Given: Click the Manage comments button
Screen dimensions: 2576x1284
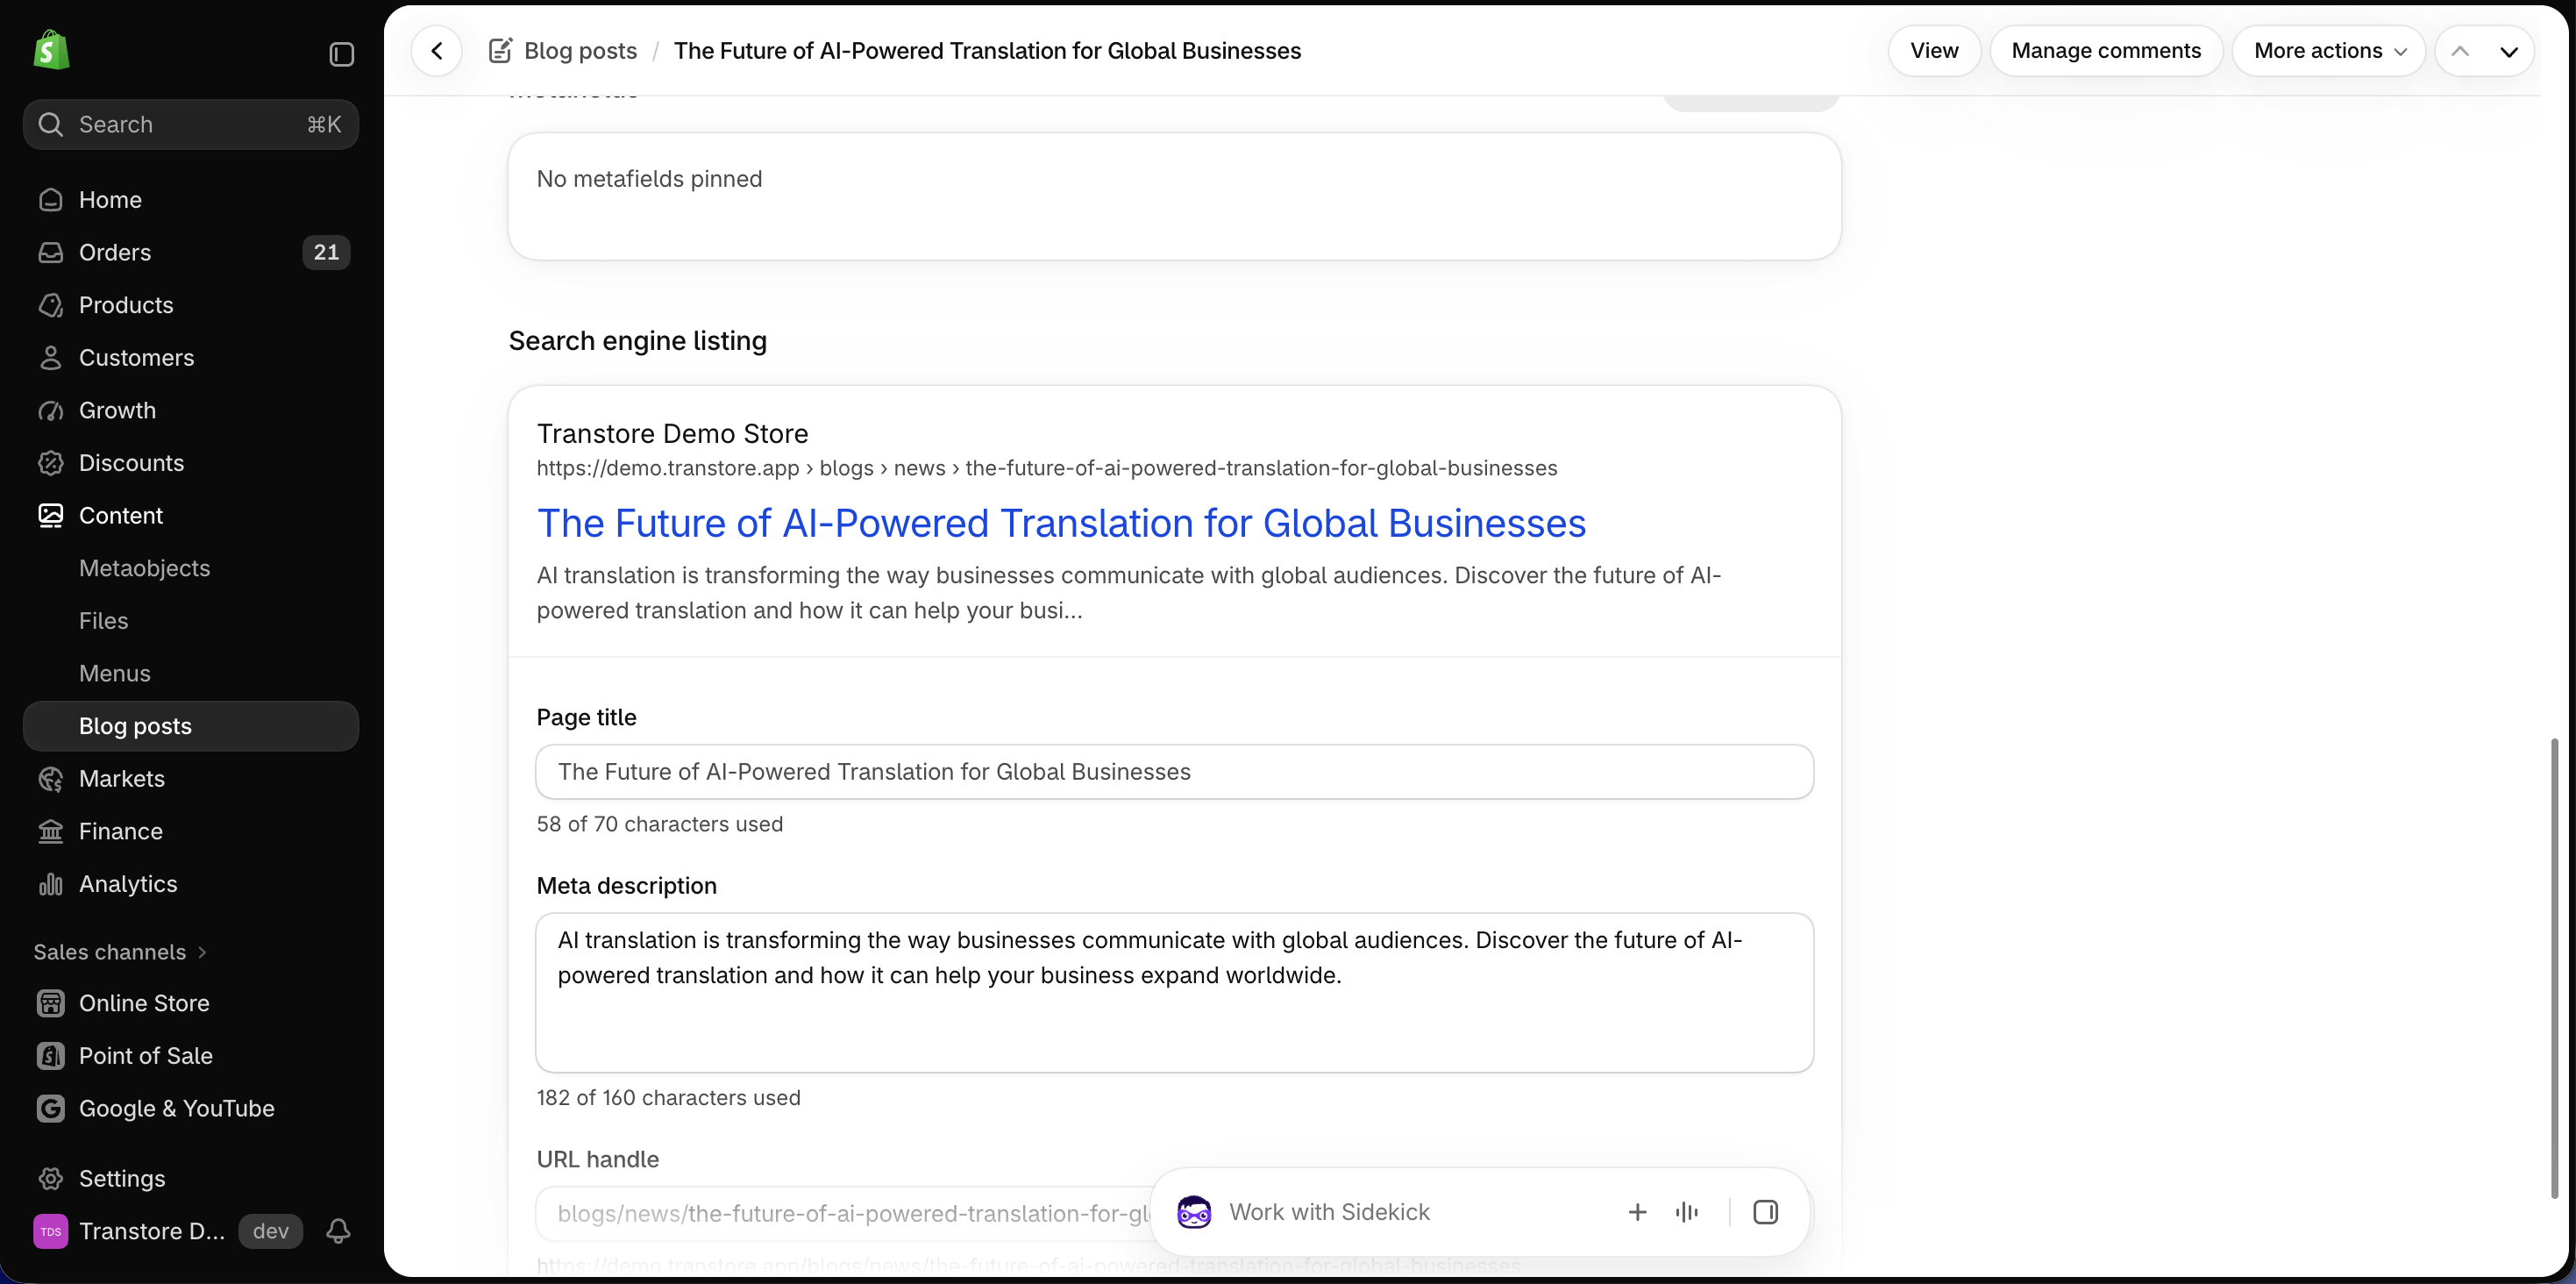Looking at the screenshot, I should [2106, 51].
